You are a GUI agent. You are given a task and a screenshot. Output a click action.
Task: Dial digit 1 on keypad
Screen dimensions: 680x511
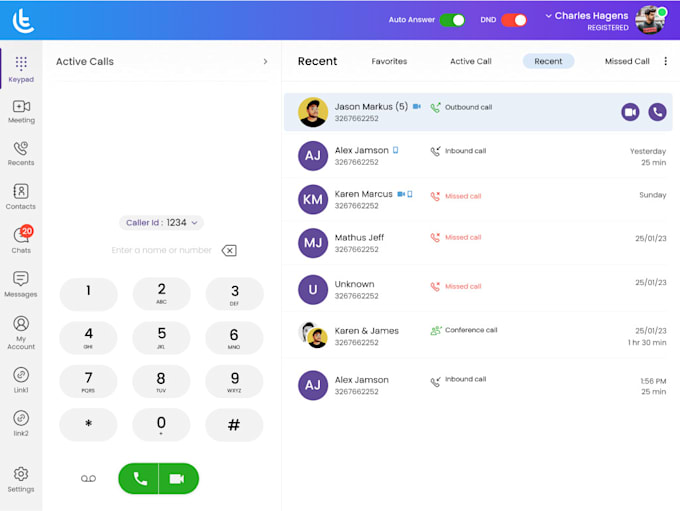click(88, 294)
